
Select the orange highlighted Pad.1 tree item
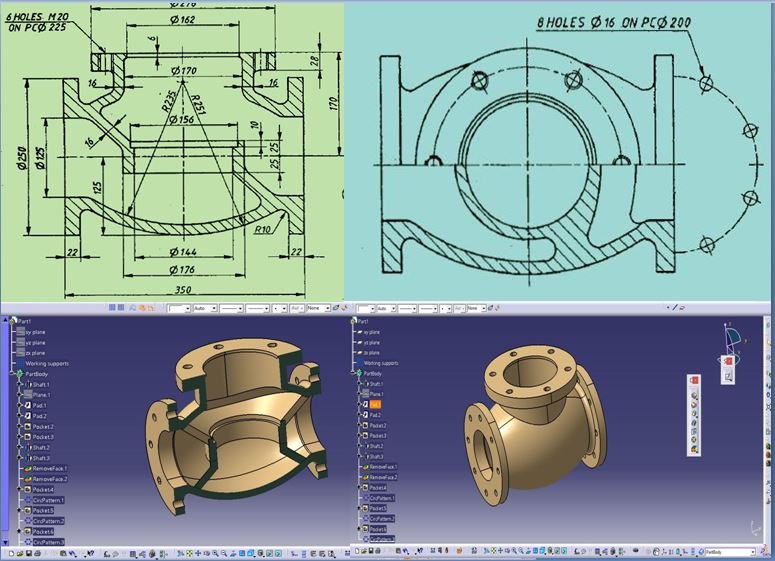coord(376,404)
